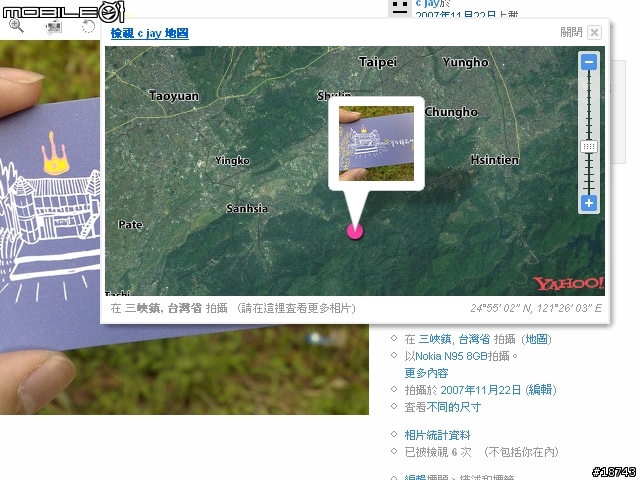
Task: Click the 24°55' 02" N coordinates text
Action: (536, 308)
